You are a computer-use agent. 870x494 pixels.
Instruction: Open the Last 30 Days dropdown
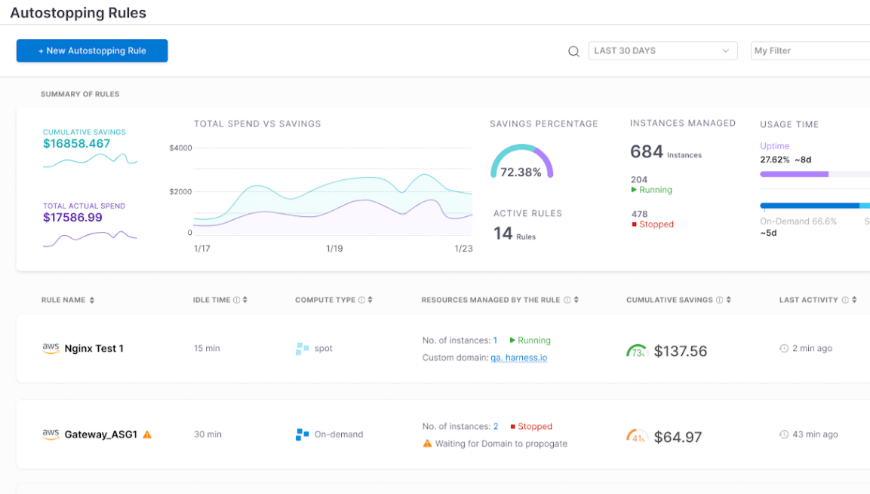click(662, 51)
